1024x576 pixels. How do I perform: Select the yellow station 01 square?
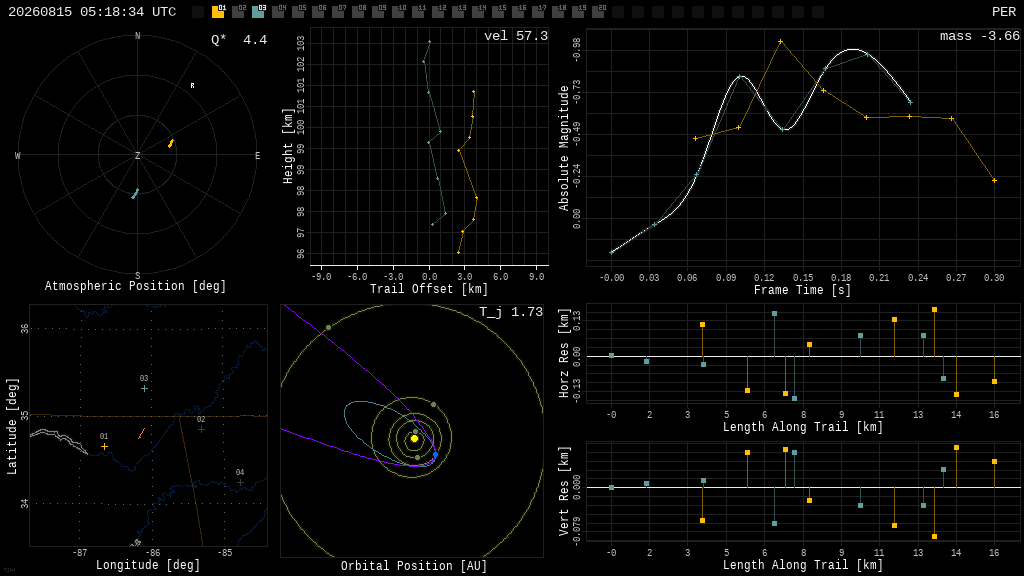click(218, 12)
